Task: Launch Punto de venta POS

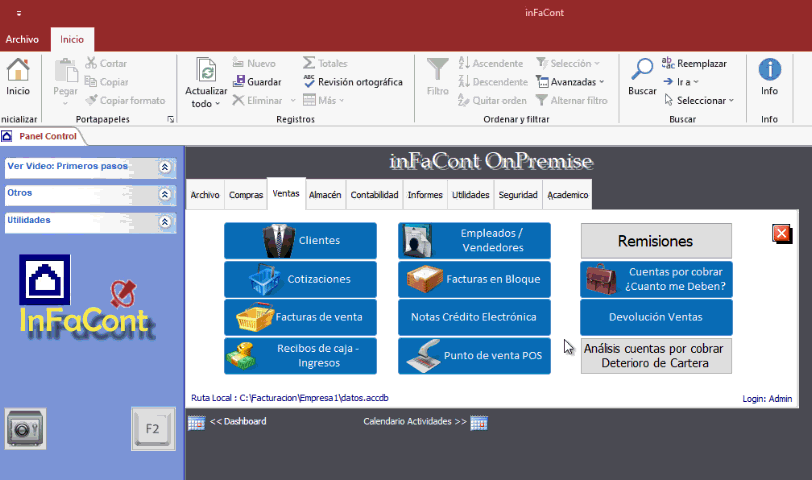Action: (x=474, y=356)
